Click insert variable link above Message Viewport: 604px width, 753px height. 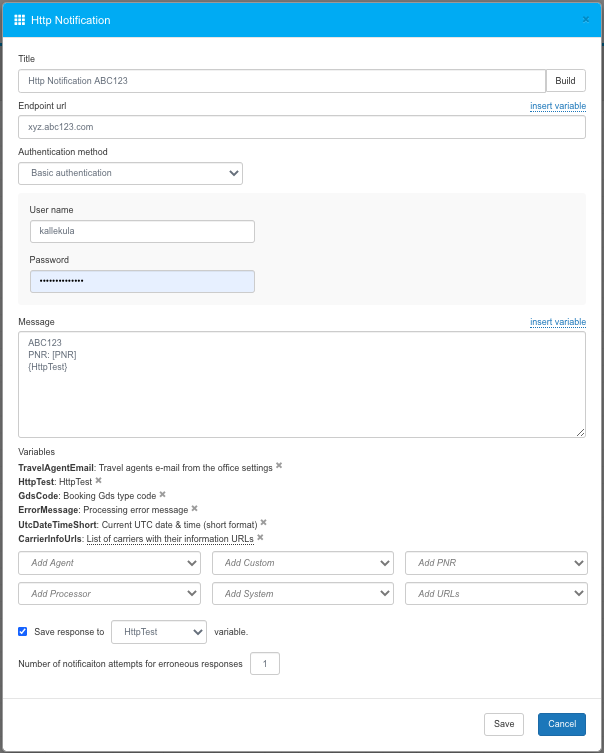(557, 322)
